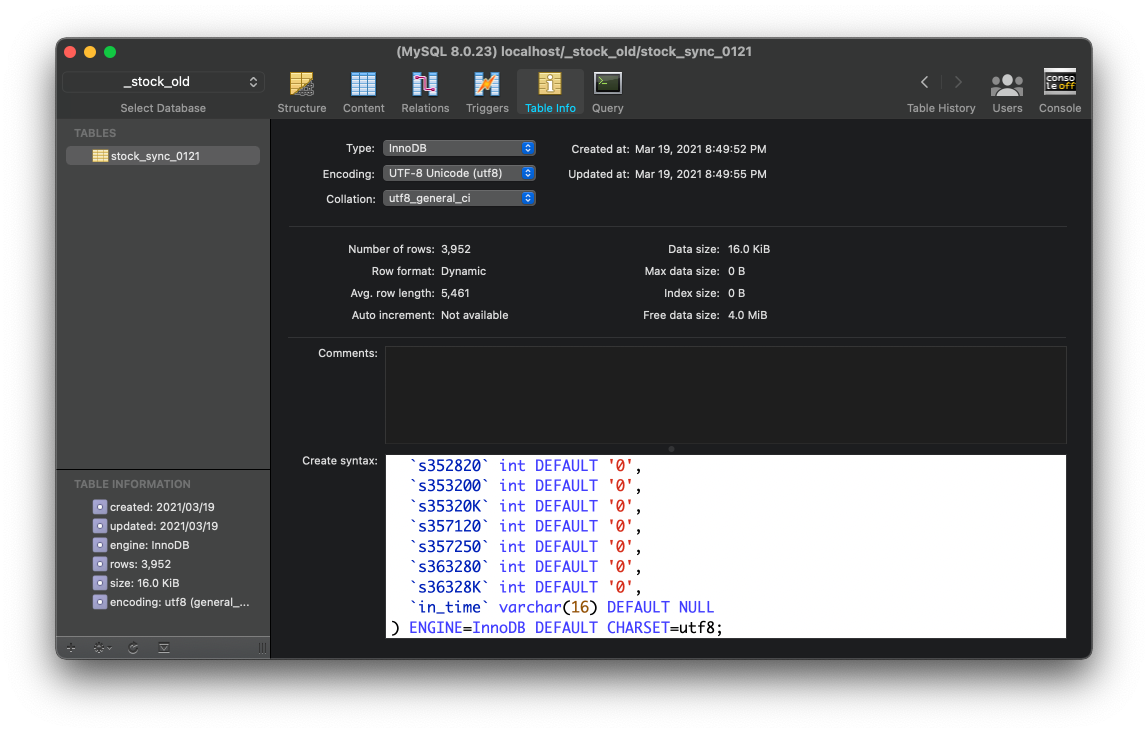Viewport: 1148px width, 733px height.
Task: Open the gear actions menu
Action: point(102,648)
